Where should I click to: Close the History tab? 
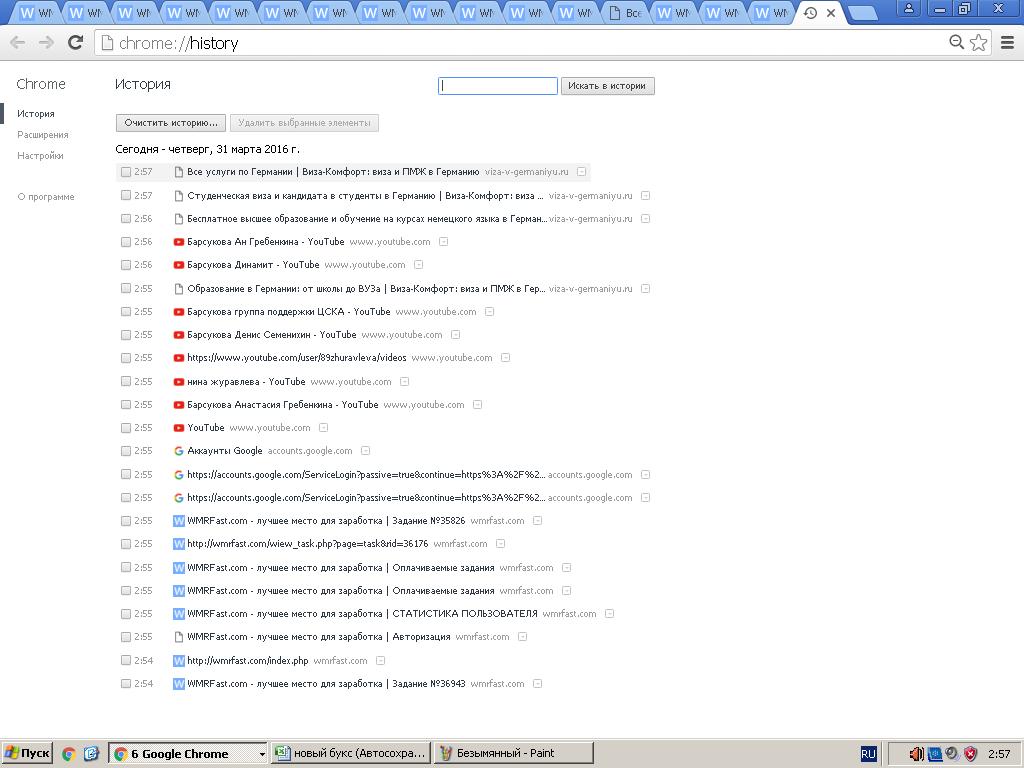click(x=831, y=13)
